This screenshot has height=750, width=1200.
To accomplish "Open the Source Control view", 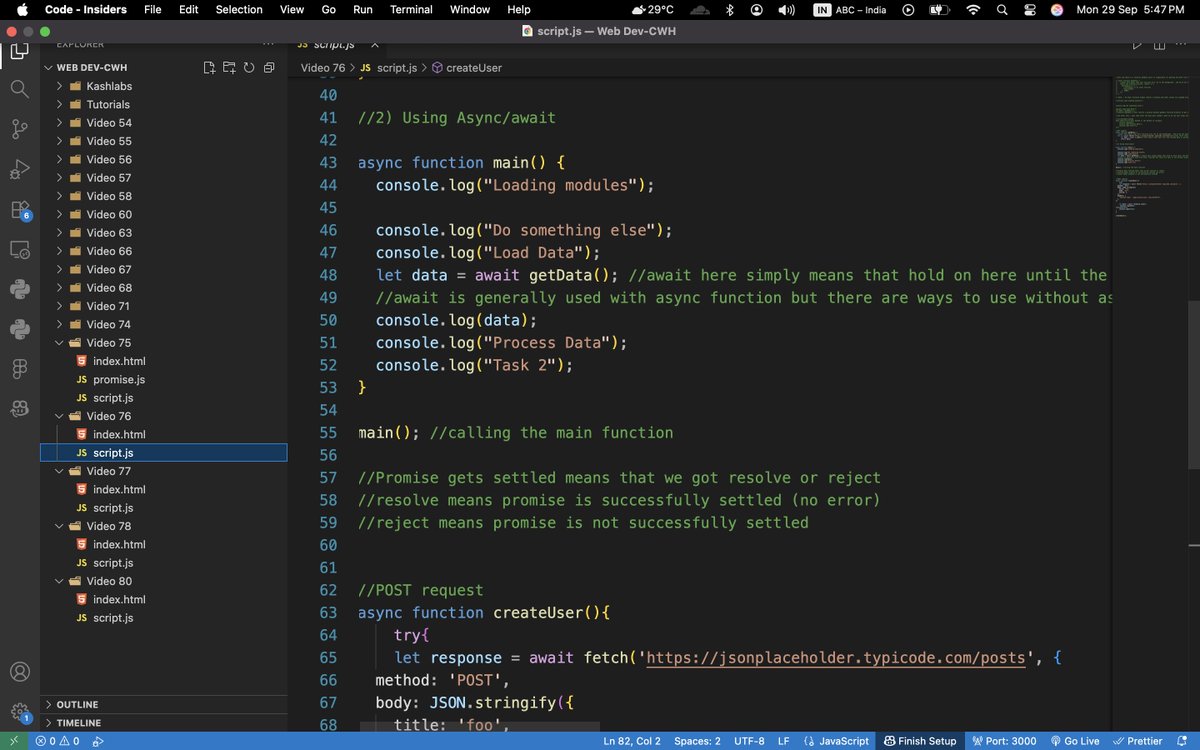I will tap(19, 129).
